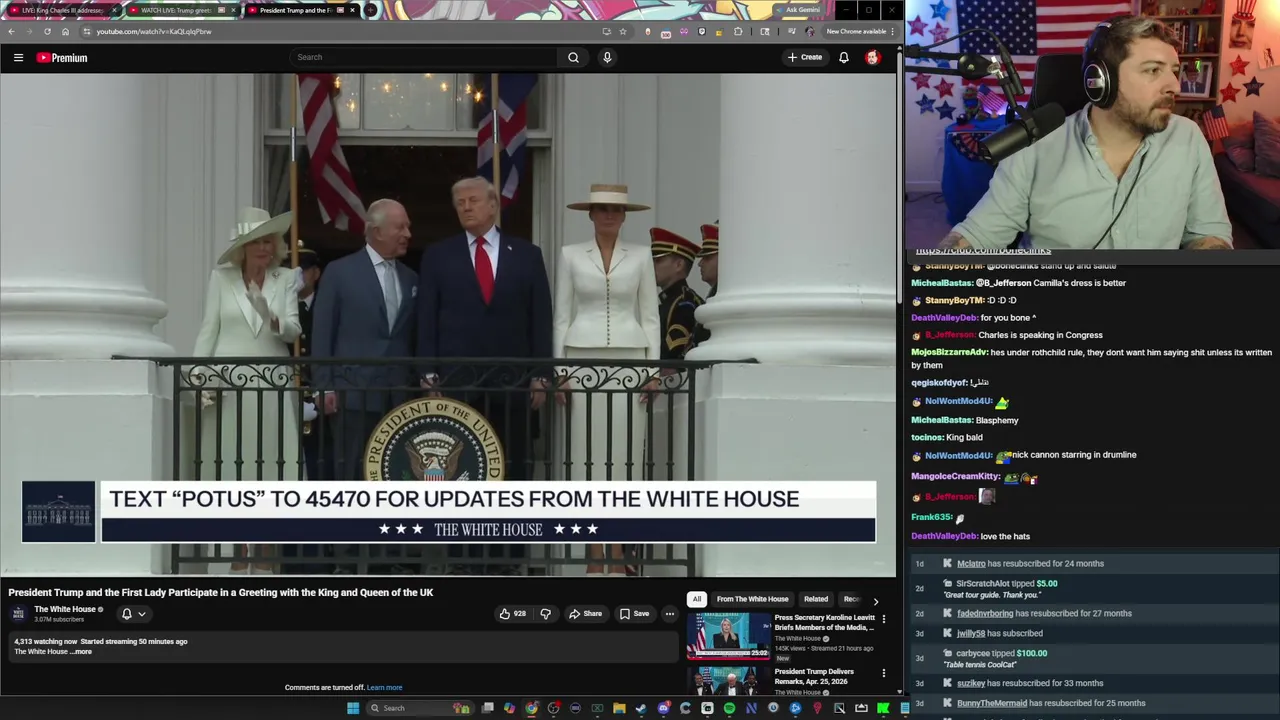Click the video title text
This screenshot has width=1280, height=720.
click(x=221, y=592)
